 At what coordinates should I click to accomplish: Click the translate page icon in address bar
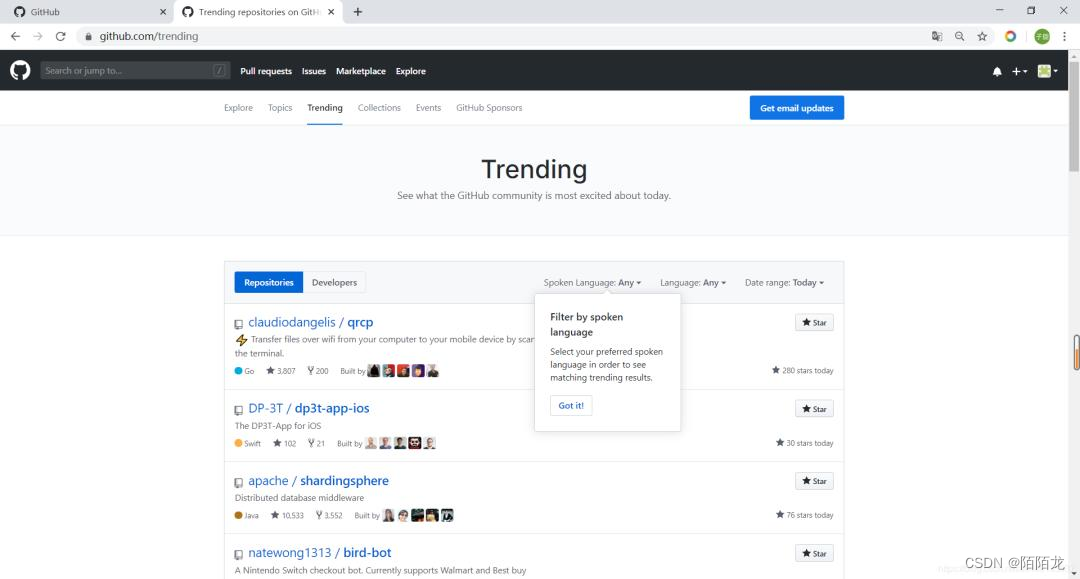coord(937,36)
